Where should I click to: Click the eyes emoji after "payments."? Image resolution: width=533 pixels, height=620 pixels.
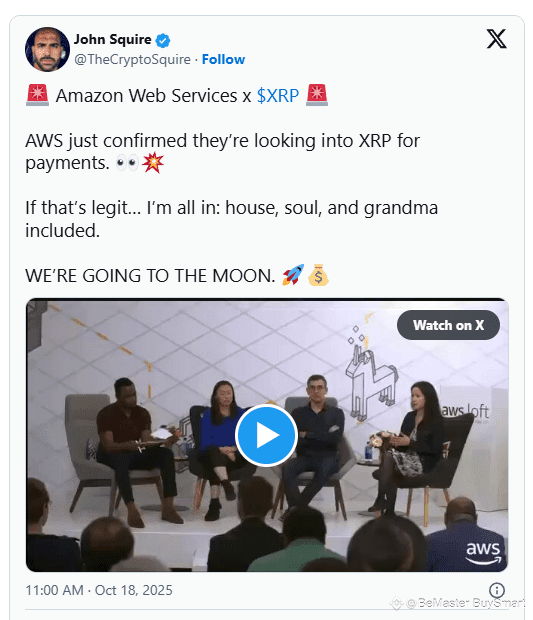pyautogui.click(x=127, y=163)
